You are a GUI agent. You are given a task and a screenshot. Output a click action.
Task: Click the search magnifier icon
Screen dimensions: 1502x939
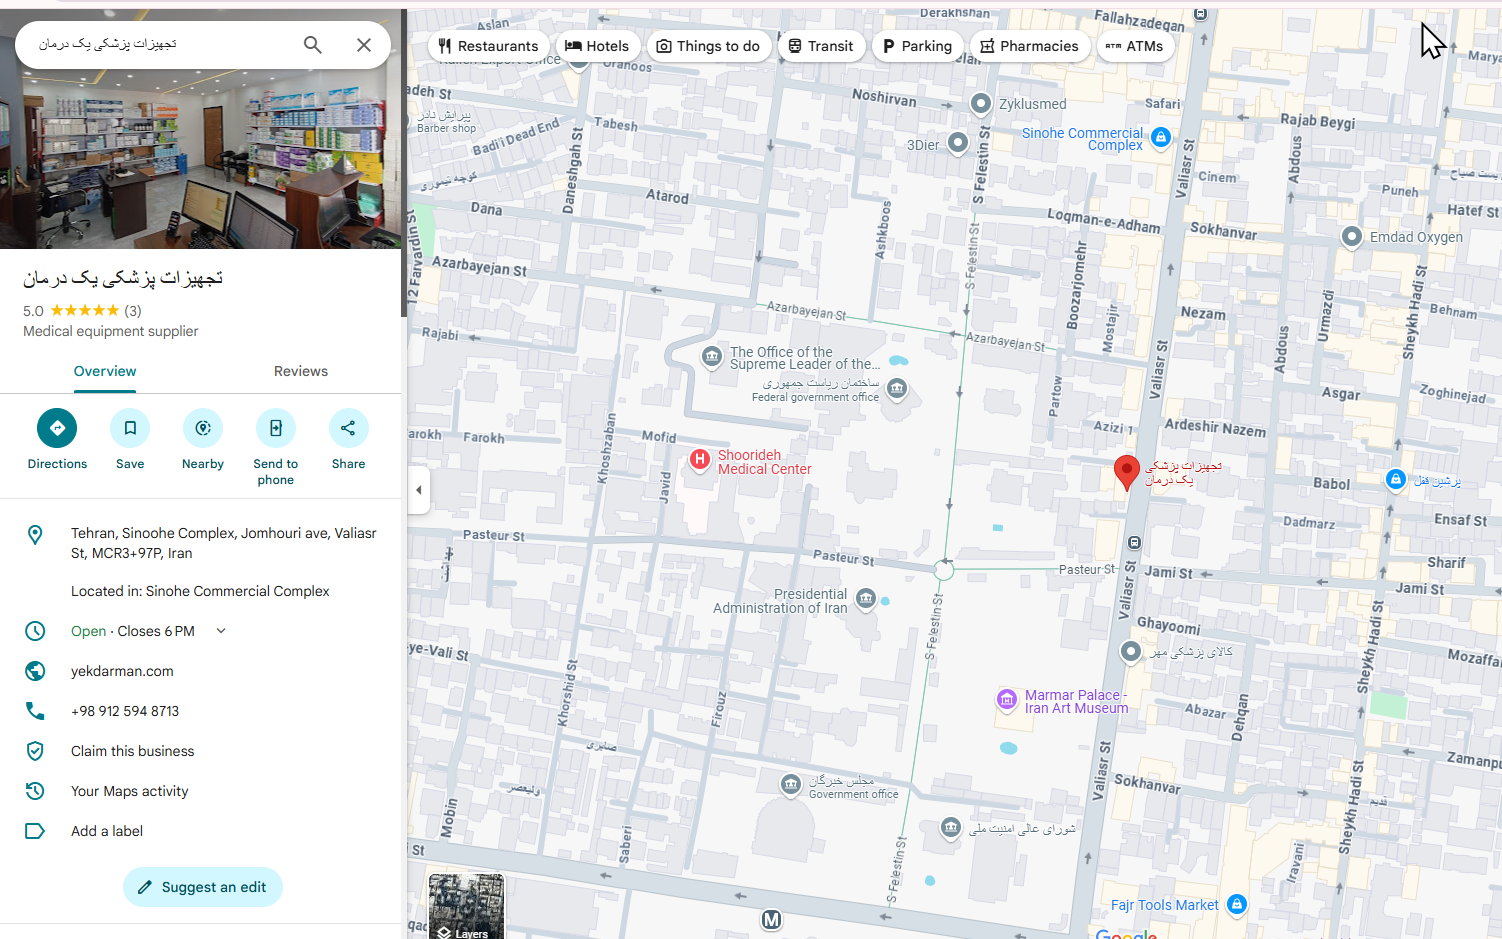click(x=313, y=45)
